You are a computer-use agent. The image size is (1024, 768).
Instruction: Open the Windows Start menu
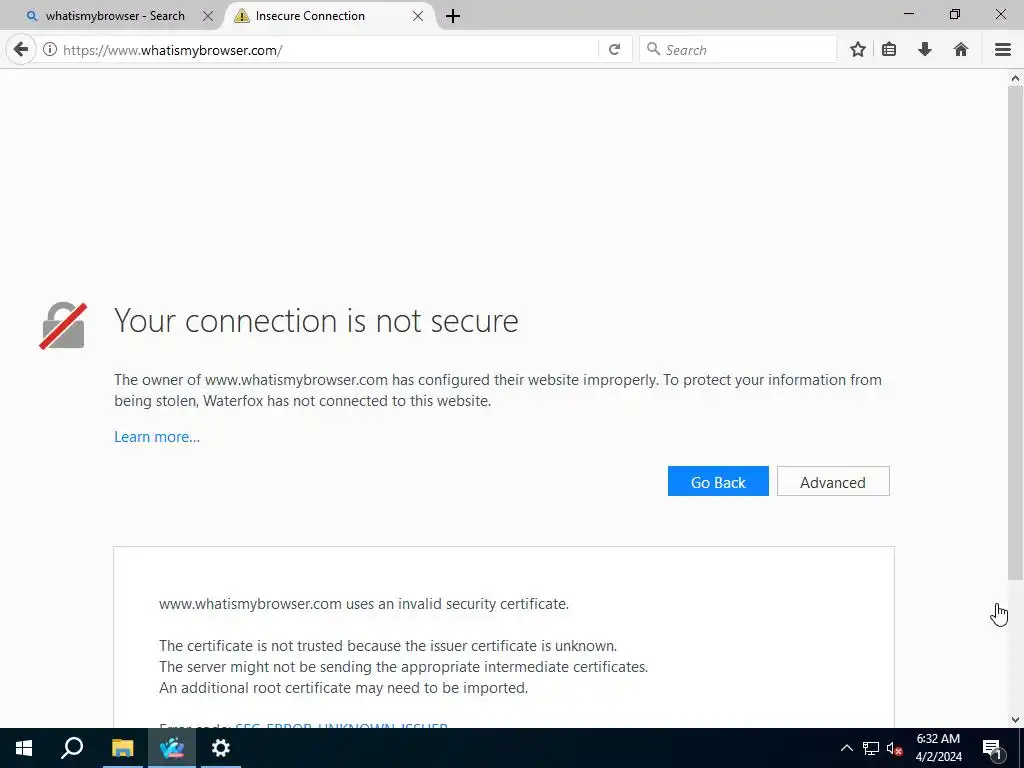pos(24,748)
